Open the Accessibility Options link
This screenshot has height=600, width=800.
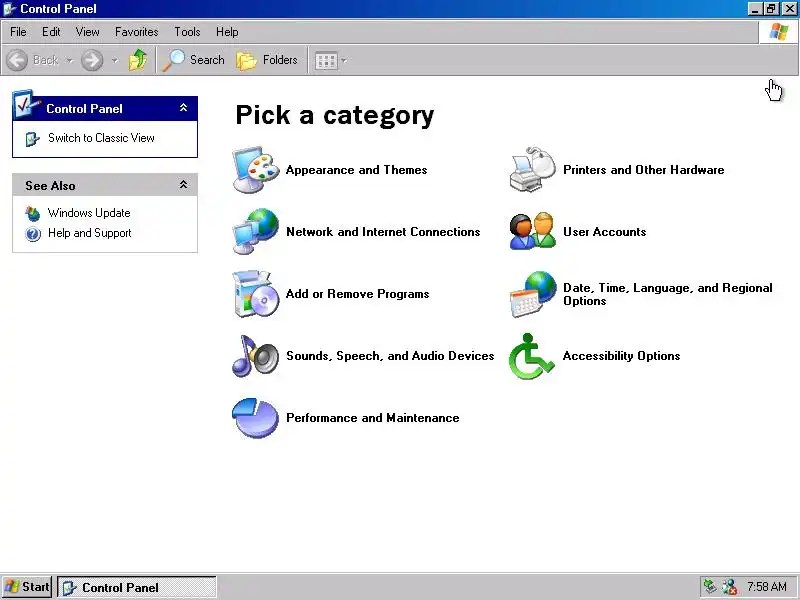[x=621, y=356]
